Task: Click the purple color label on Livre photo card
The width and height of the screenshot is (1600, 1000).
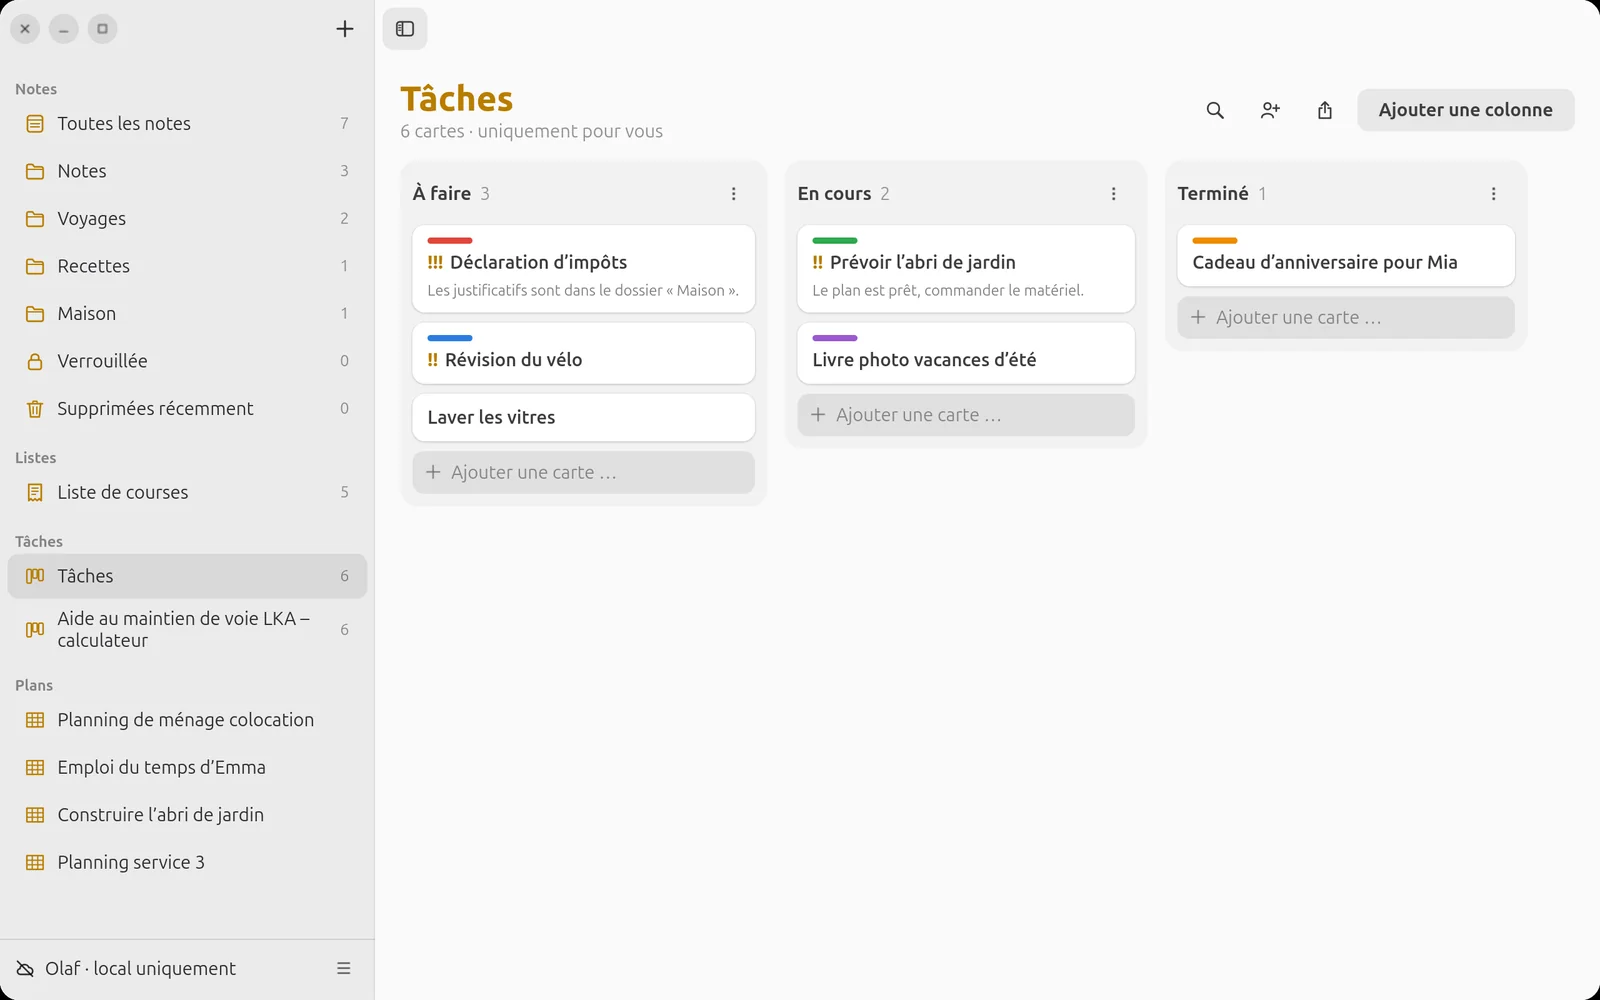Action: (835, 338)
